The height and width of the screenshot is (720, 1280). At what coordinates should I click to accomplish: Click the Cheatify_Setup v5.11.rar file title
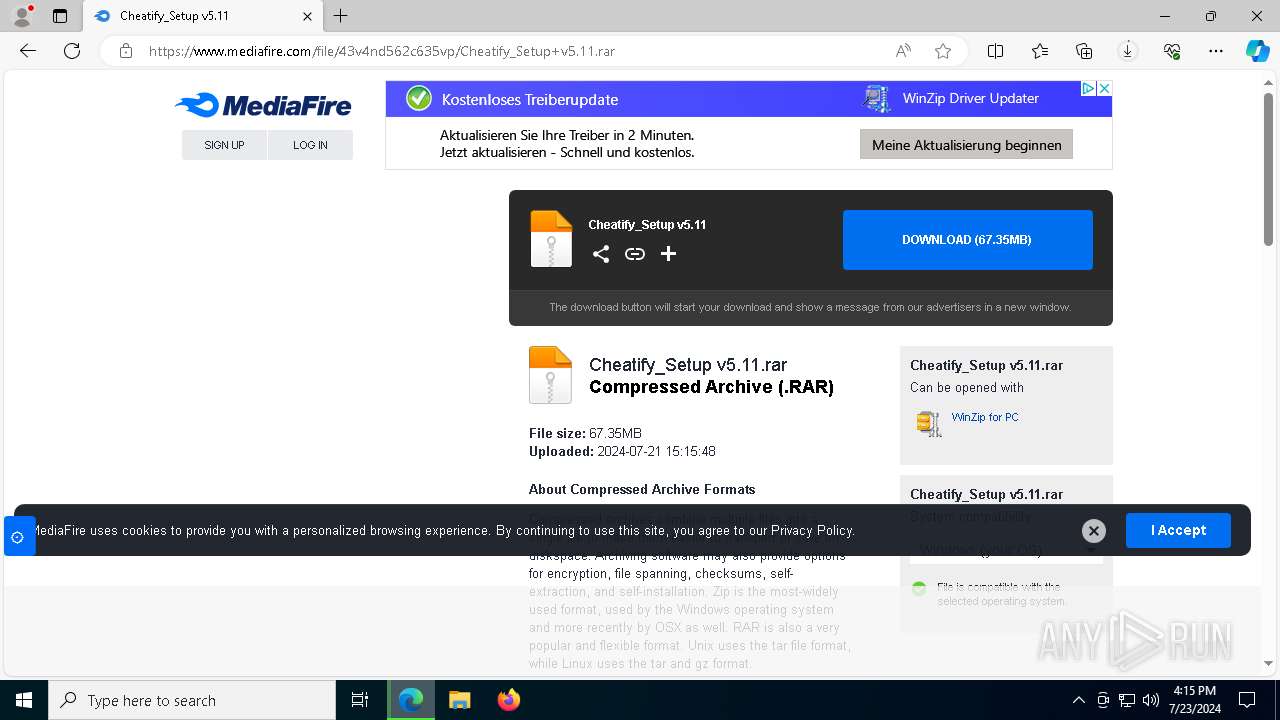pos(688,365)
